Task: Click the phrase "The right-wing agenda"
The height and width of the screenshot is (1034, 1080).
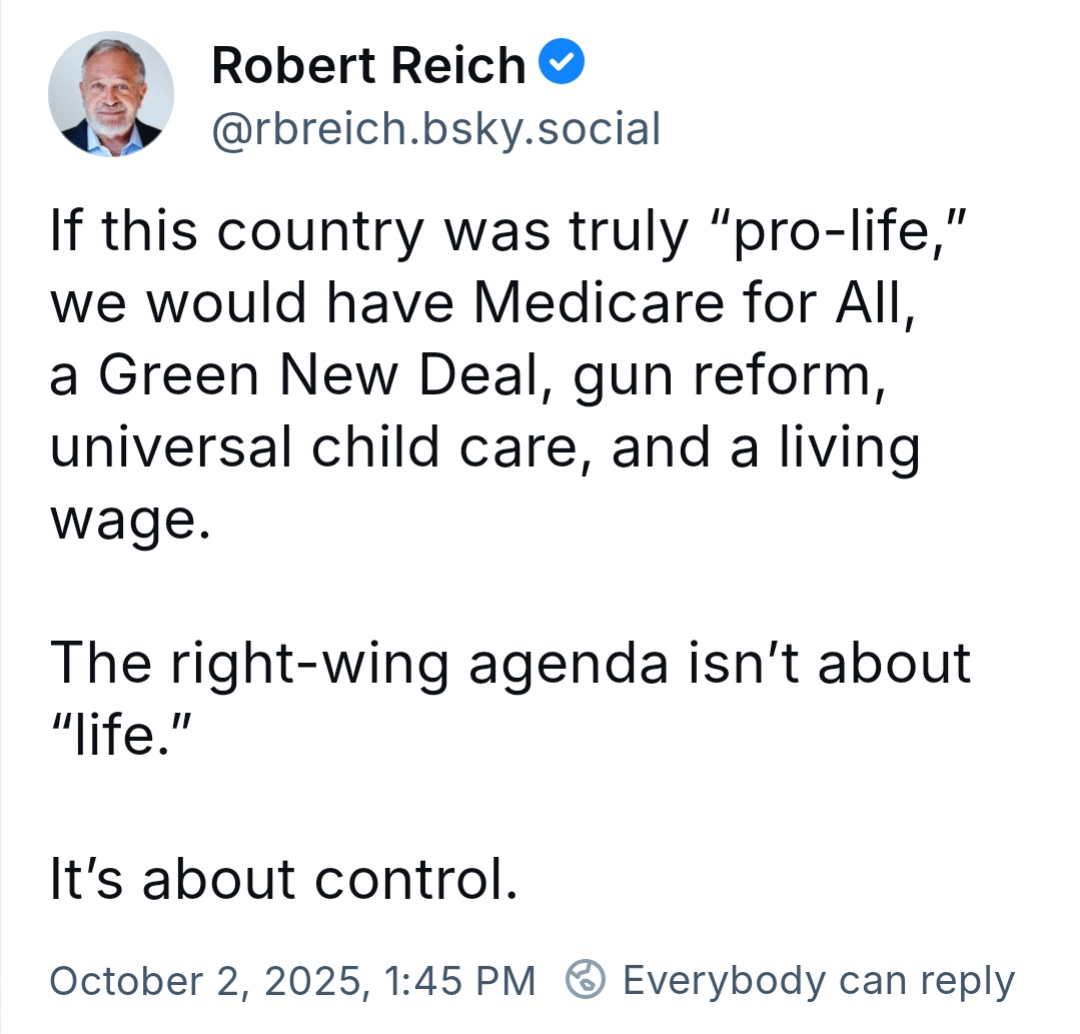Action: pyautogui.click(x=360, y=664)
